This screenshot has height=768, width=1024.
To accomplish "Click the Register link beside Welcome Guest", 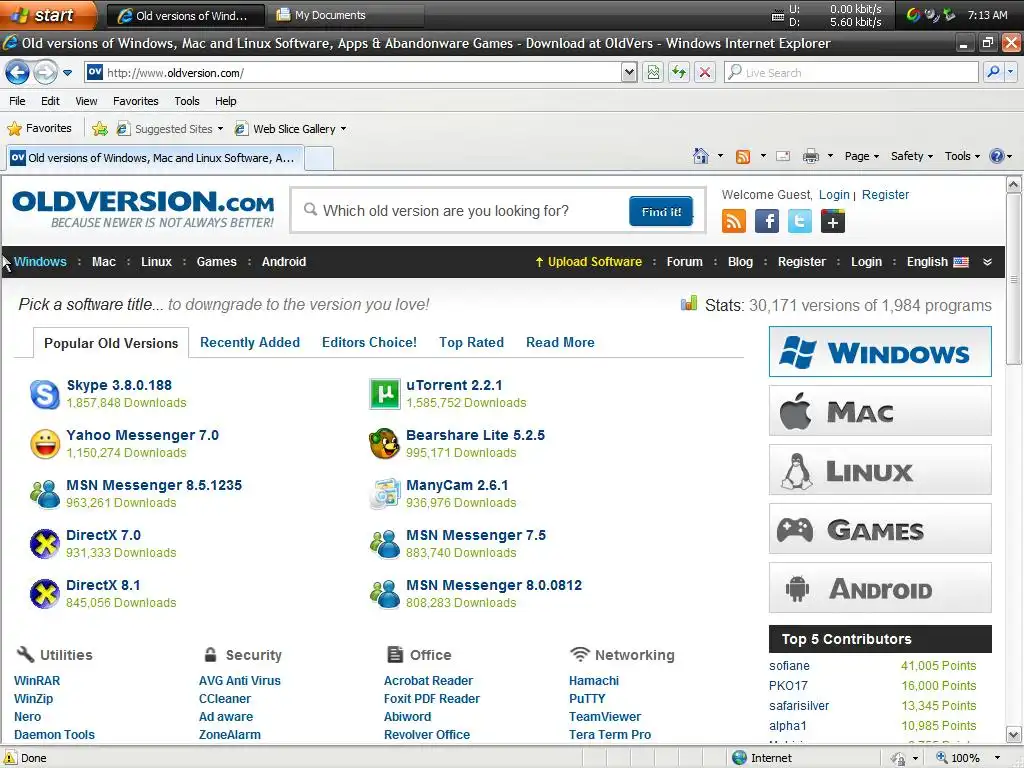I will (x=885, y=195).
